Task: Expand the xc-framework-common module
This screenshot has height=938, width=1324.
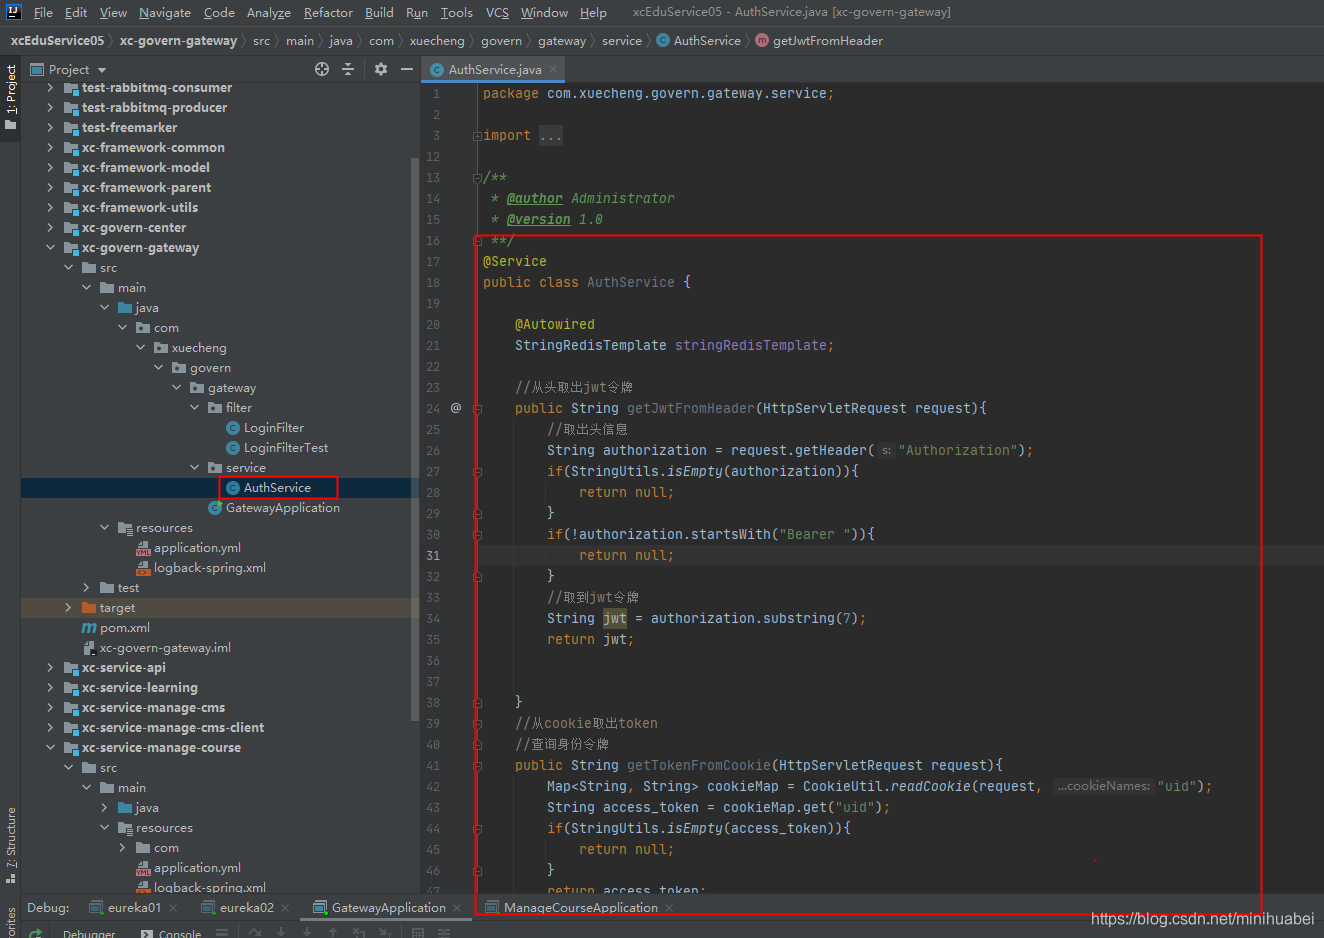Action: 50,148
